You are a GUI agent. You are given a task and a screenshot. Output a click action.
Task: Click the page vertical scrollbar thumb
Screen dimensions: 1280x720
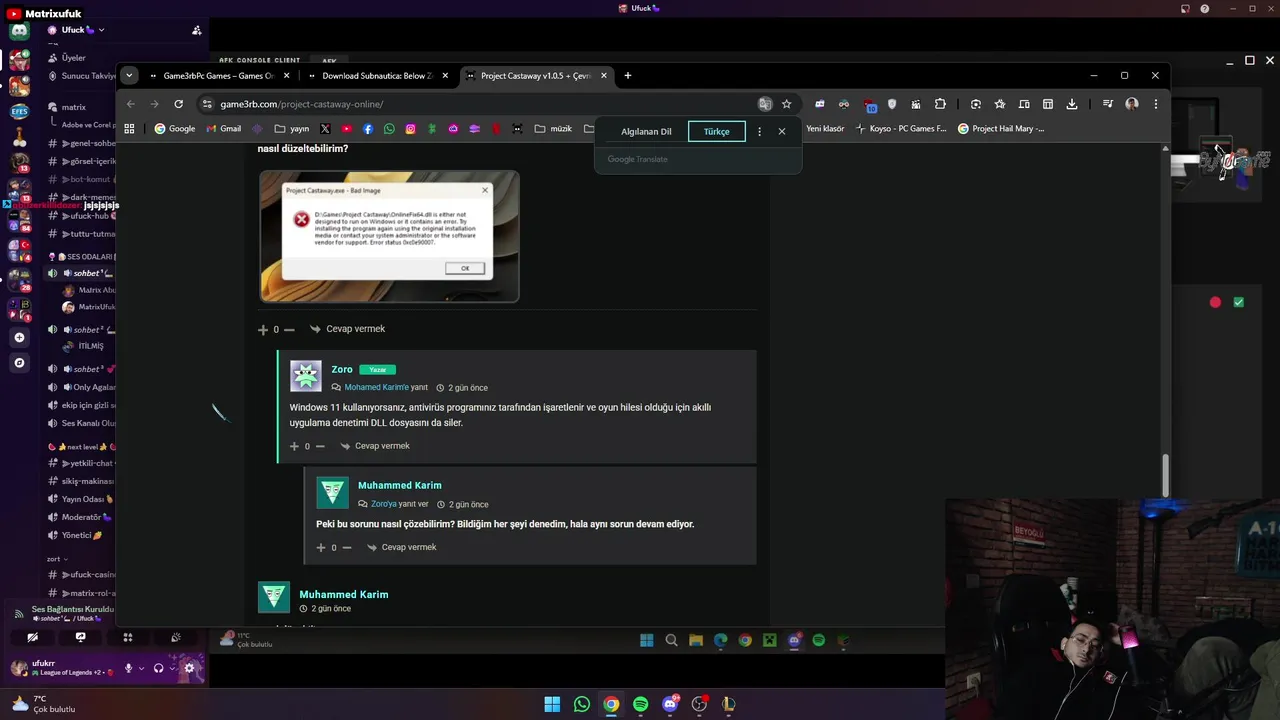click(x=1165, y=476)
